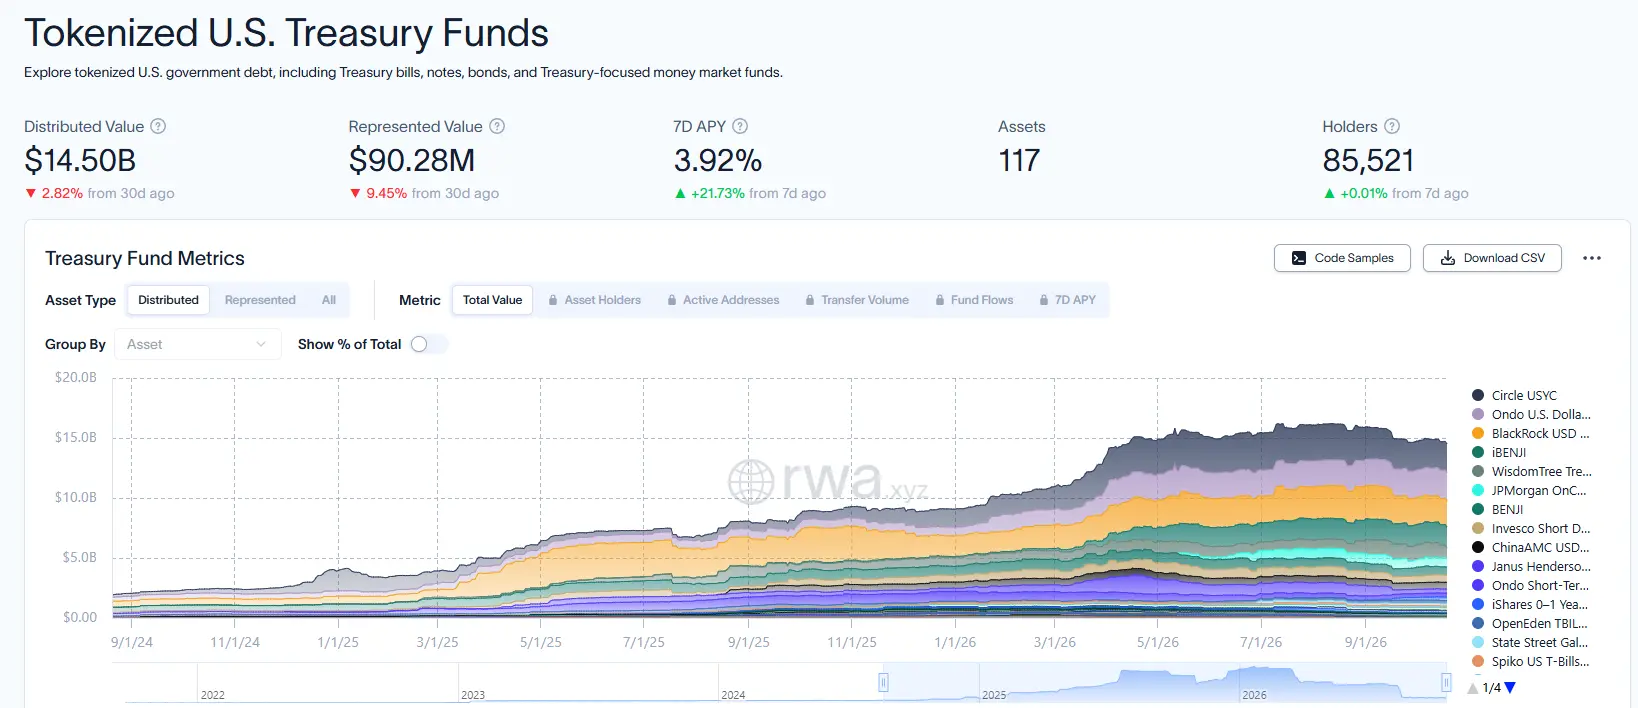Click the 7D APY help icon
This screenshot has height=708, width=1638.
[x=740, y=126]
